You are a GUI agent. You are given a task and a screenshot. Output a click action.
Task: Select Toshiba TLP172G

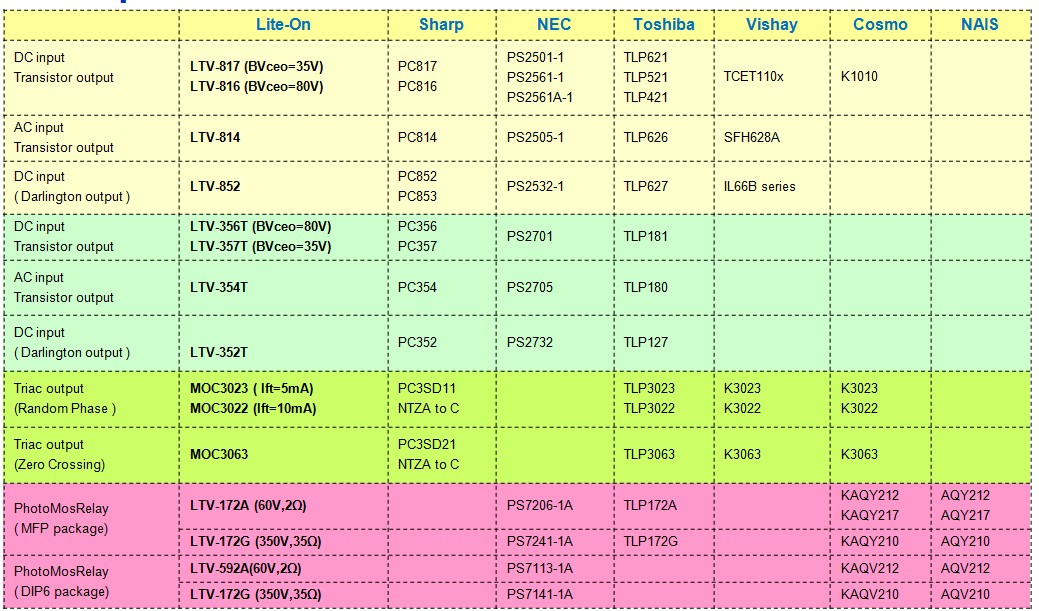click(x=651, y=541)
